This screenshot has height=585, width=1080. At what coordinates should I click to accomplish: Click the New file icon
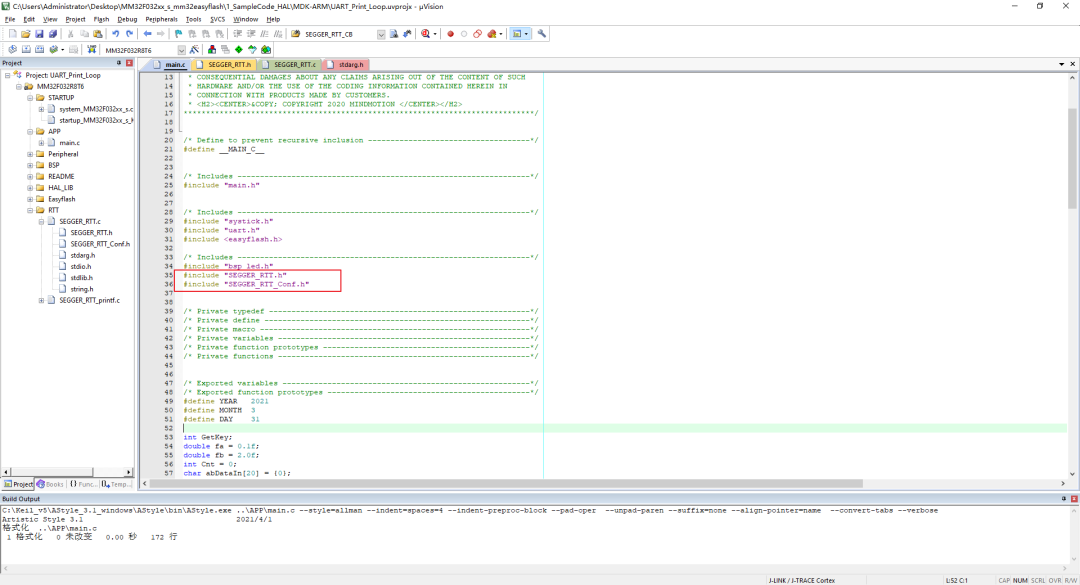[x=12, y=34]
